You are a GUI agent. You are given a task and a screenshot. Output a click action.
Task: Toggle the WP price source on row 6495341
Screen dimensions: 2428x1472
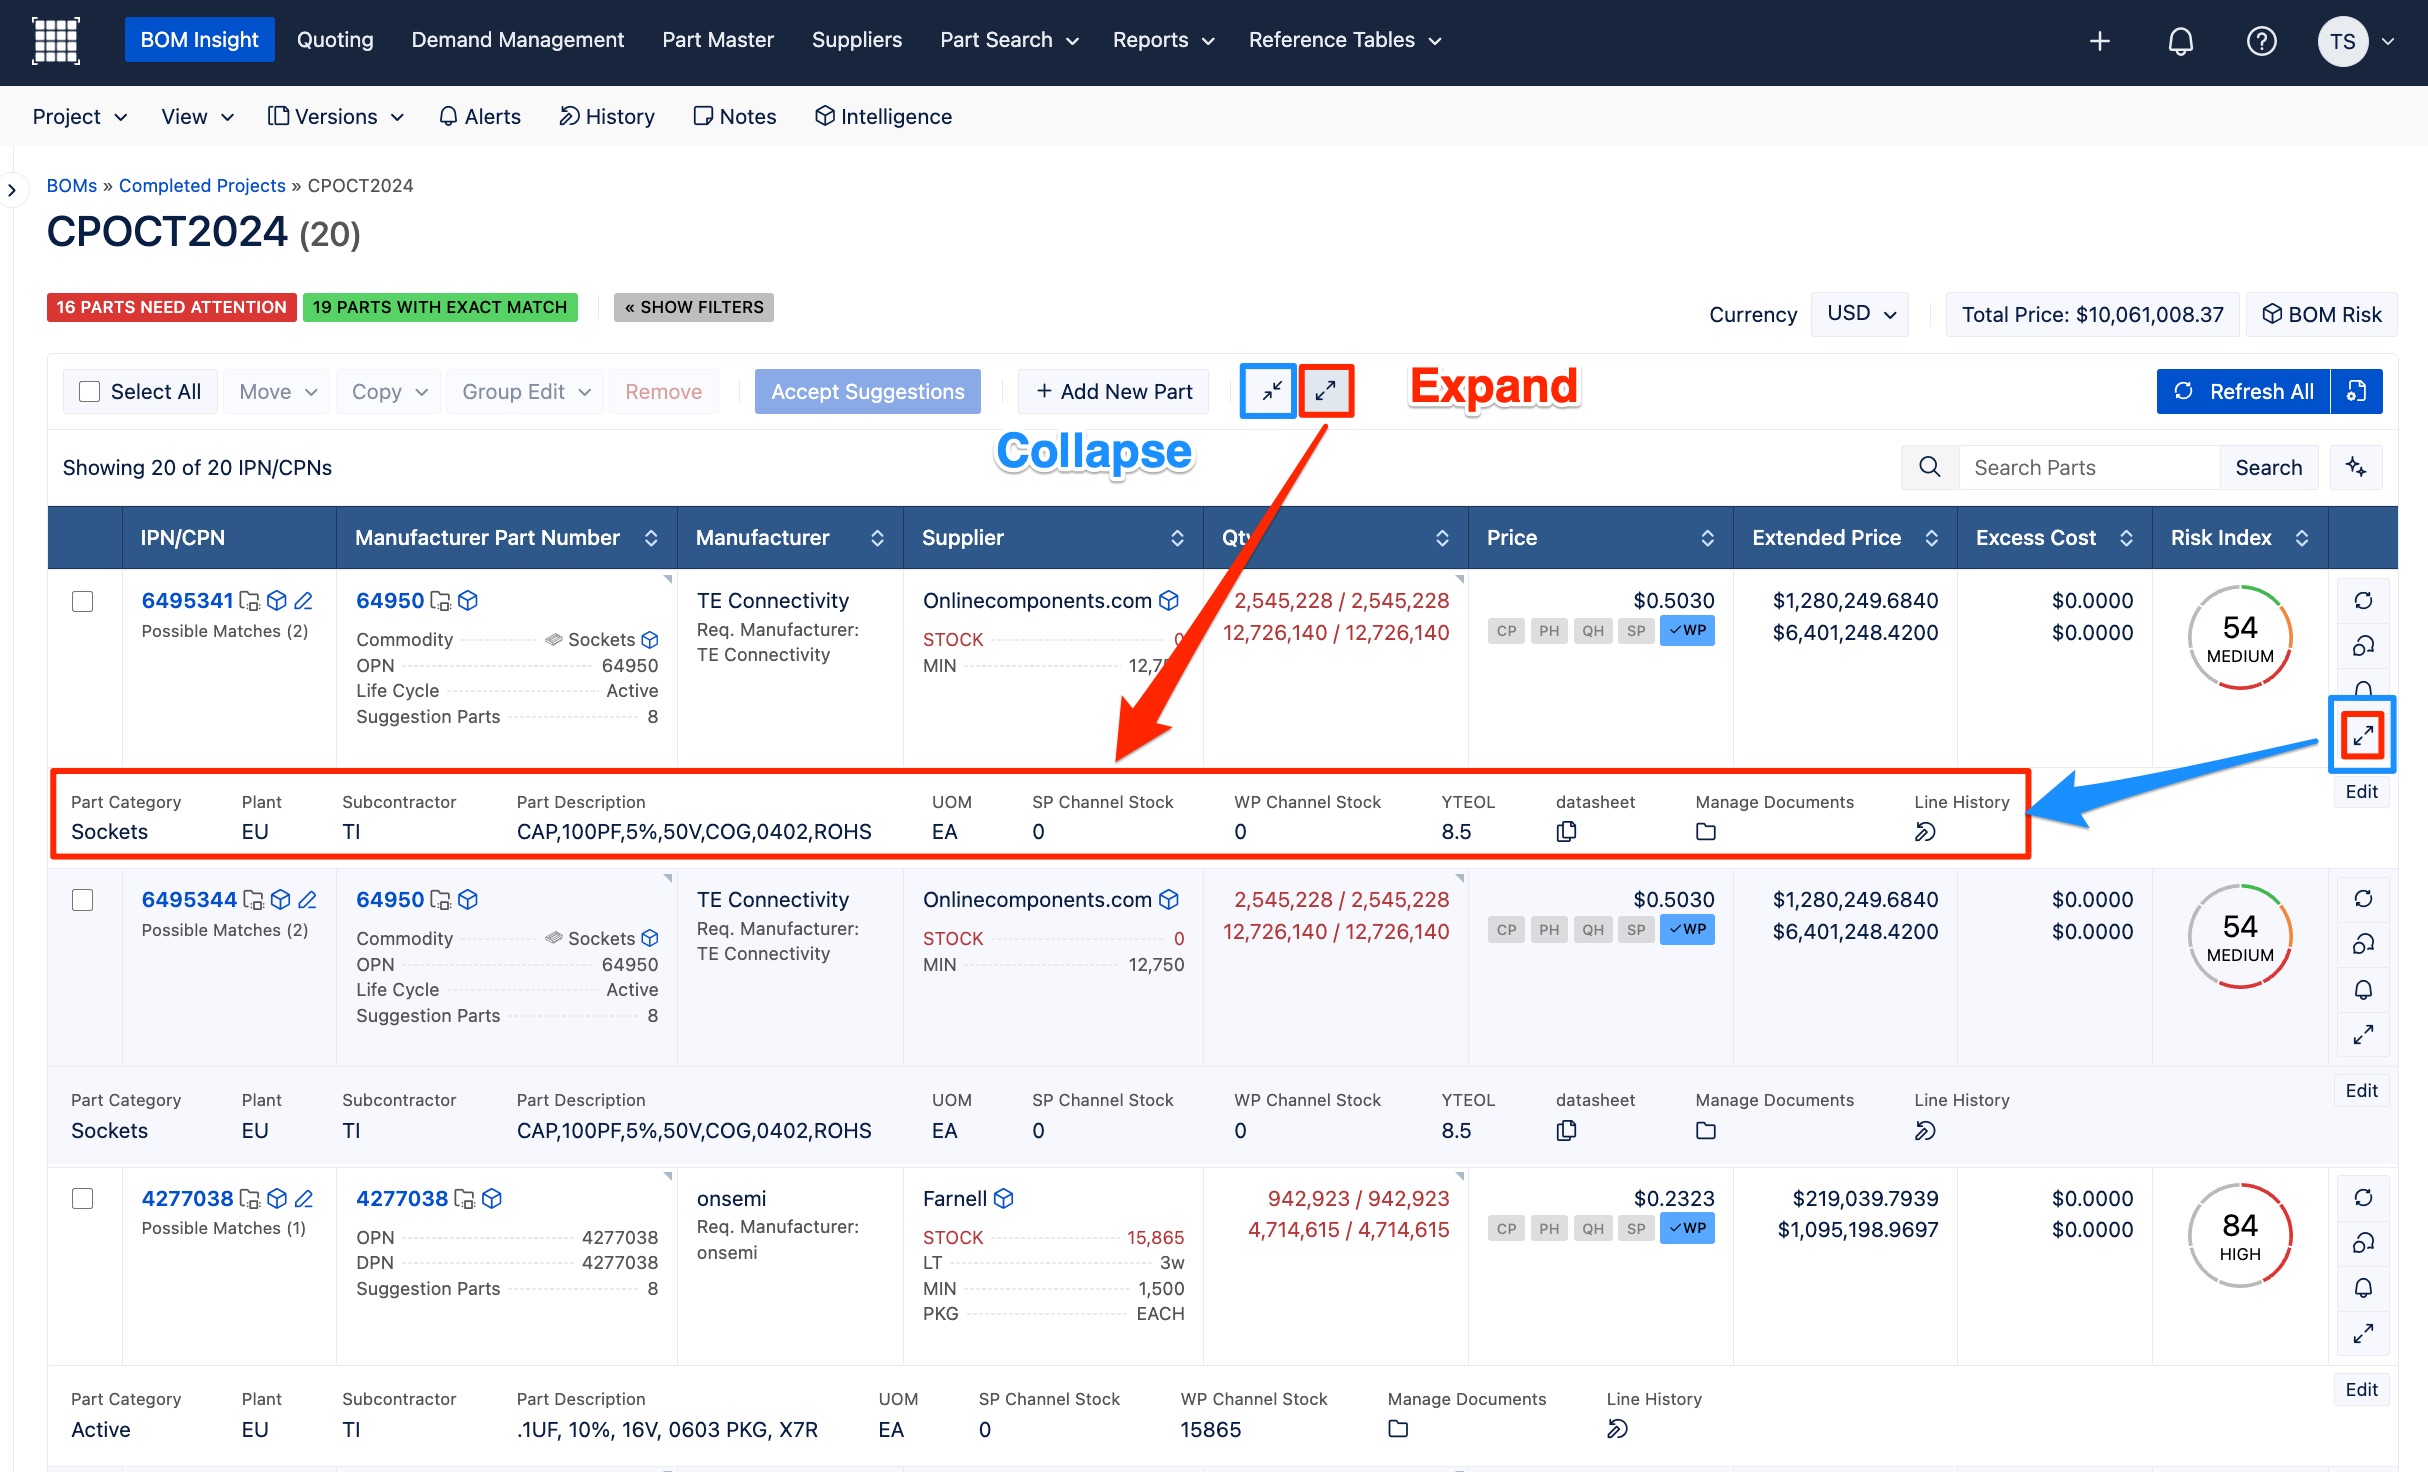tap(1687, 631)
